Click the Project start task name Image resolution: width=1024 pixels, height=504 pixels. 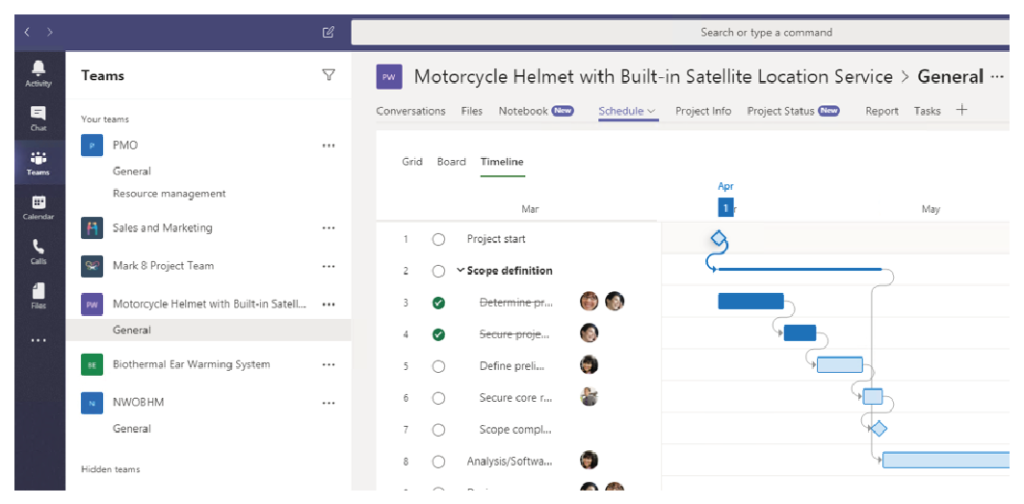[496, 240]
